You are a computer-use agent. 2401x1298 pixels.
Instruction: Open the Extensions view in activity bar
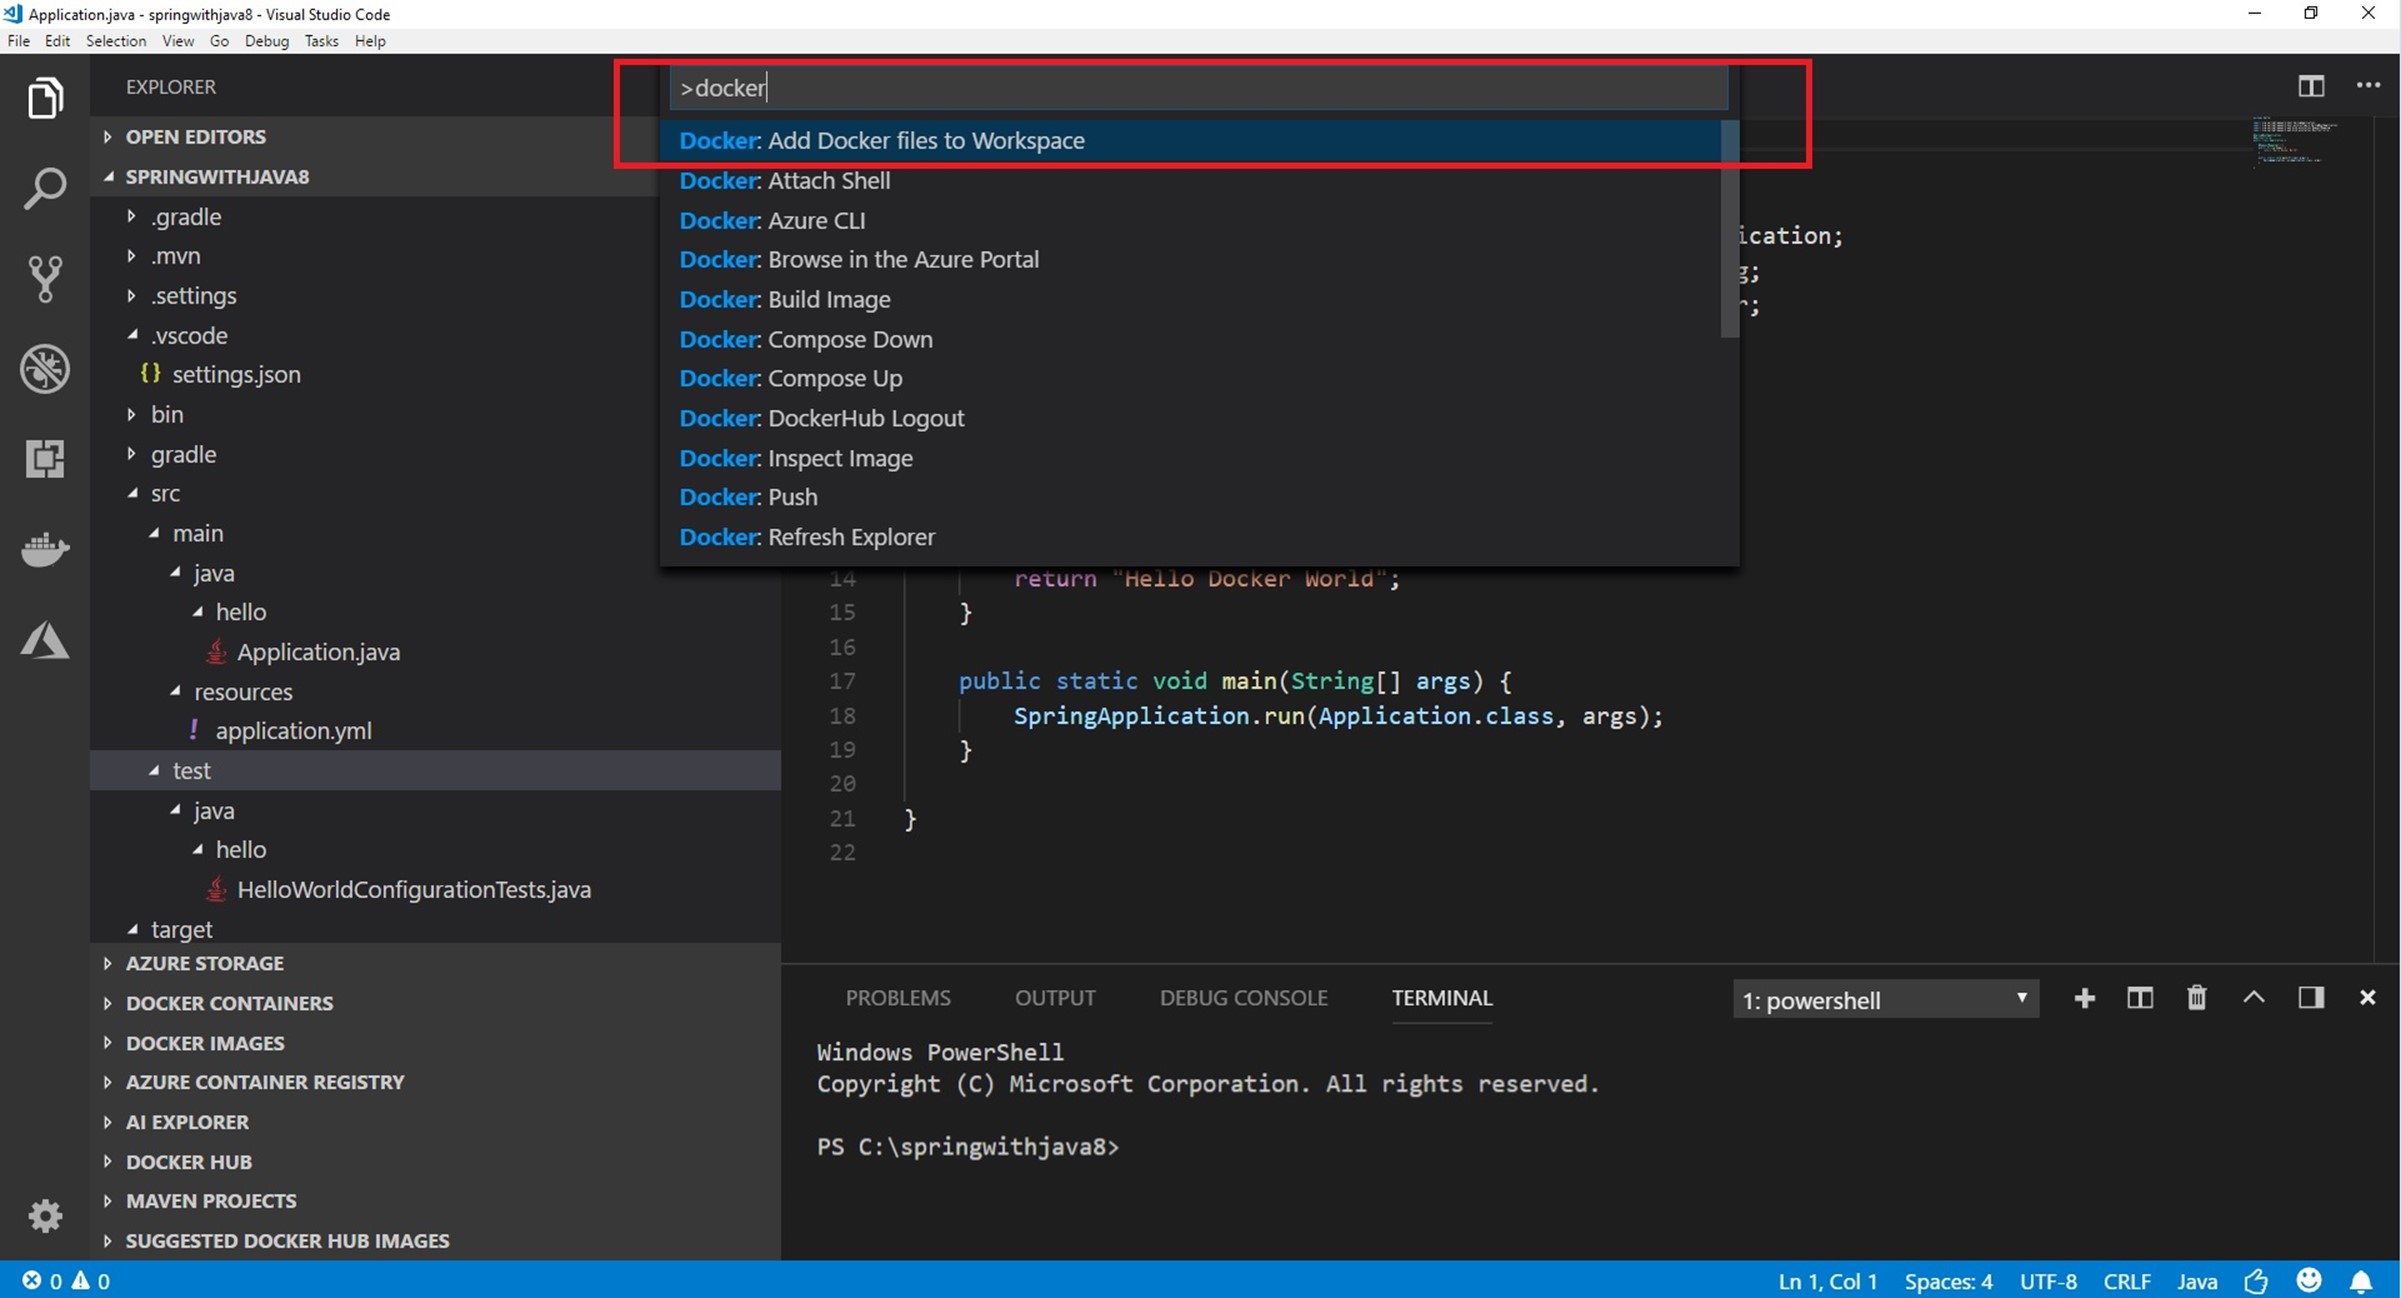tap(45, 458)
